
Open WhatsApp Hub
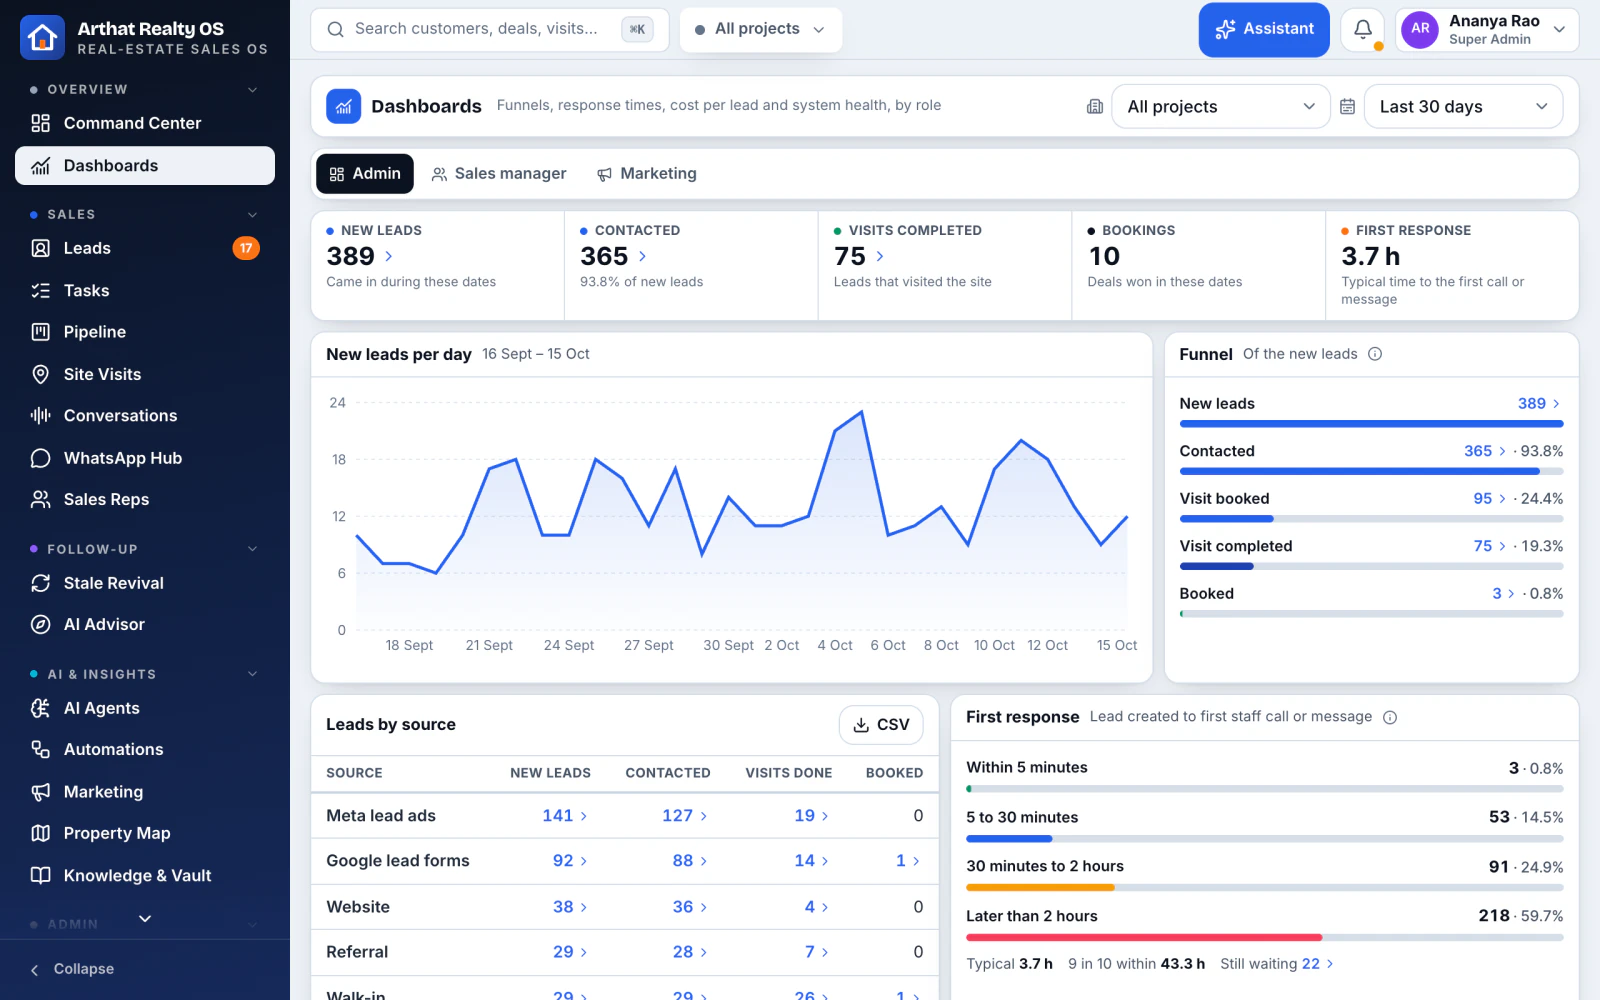145,458
